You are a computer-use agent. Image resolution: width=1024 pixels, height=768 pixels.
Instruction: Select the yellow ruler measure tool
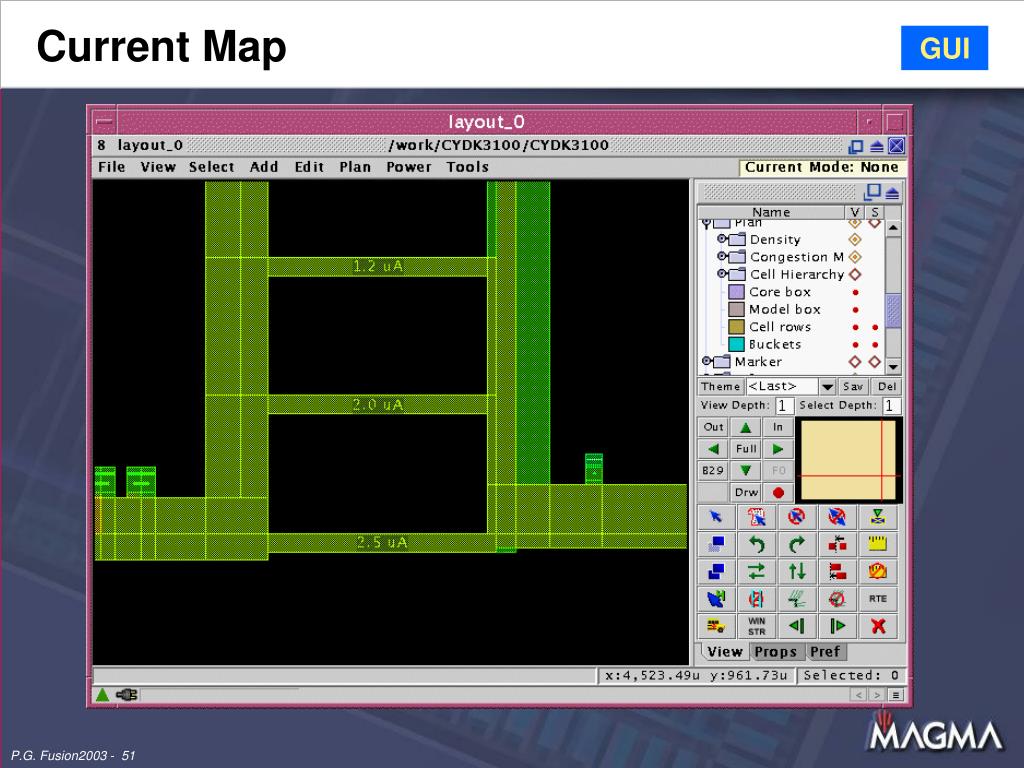(x=878, y=544)
